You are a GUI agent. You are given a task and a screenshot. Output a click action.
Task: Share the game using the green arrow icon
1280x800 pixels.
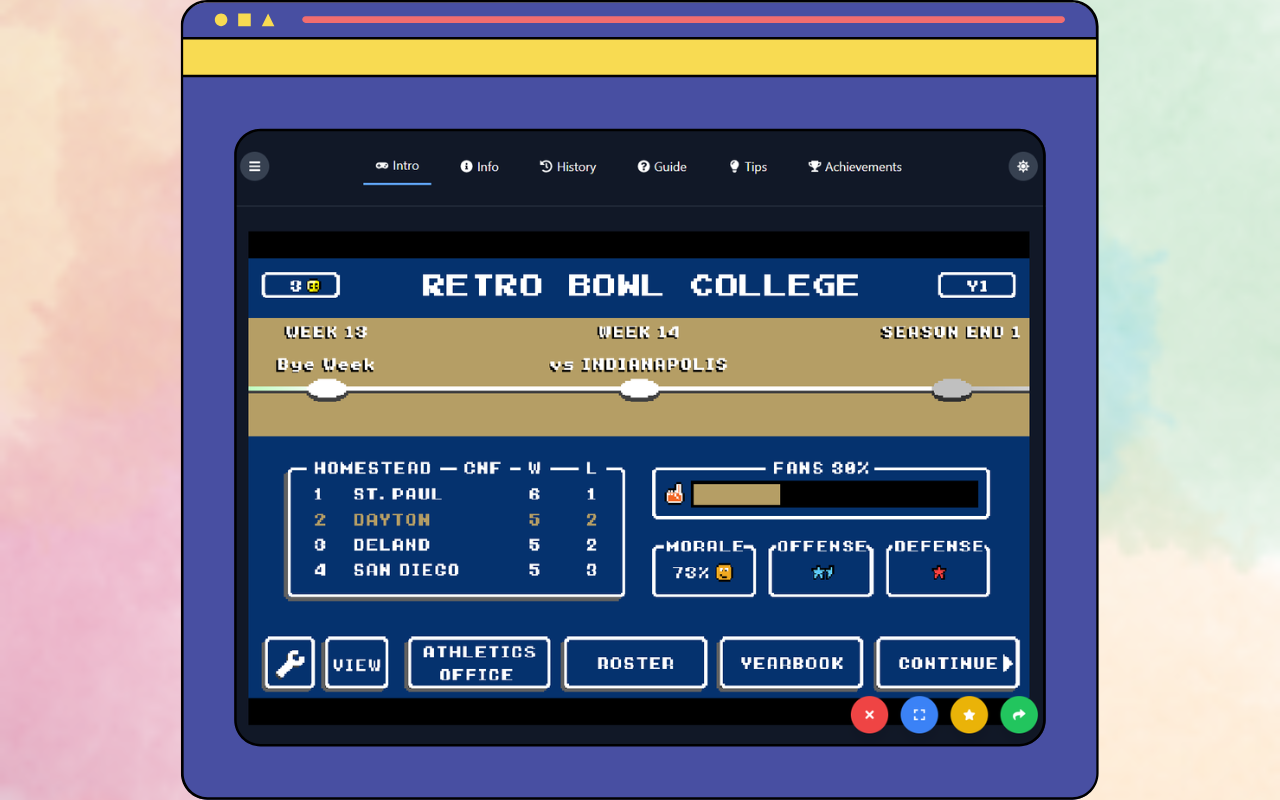click(1019, 715)
